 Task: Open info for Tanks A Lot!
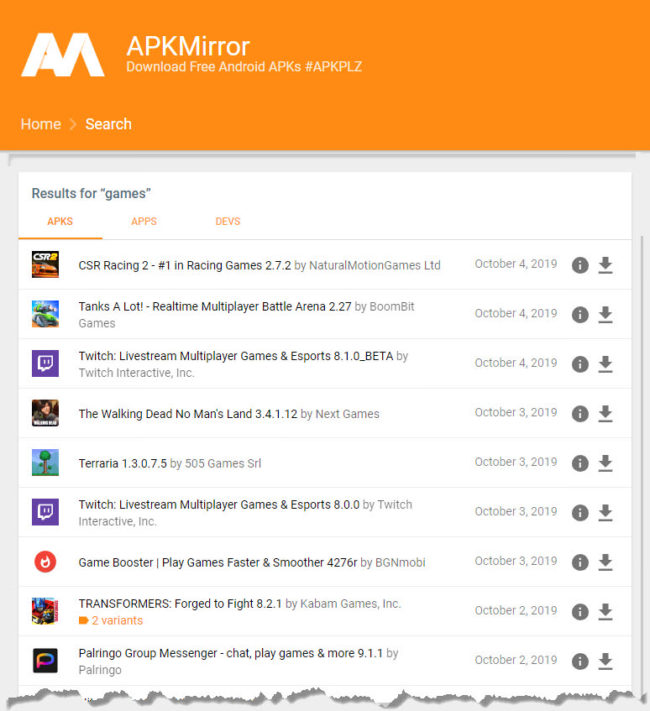(580, 314)
